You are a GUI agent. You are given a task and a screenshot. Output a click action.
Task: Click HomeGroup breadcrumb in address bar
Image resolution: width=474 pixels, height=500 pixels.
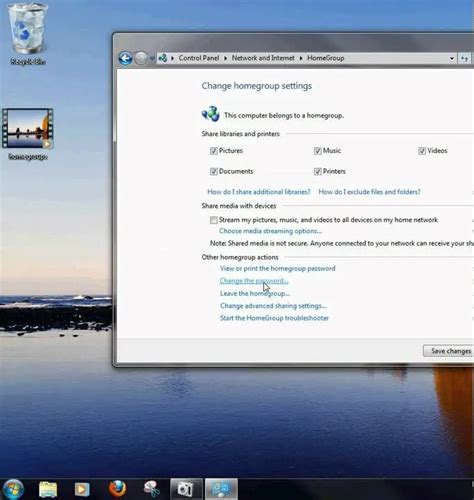coord(325,58)
